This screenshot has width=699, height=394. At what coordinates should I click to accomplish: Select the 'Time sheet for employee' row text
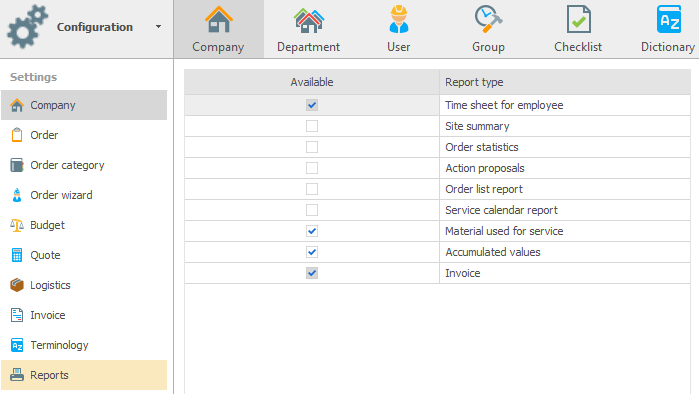pos(504,105)
